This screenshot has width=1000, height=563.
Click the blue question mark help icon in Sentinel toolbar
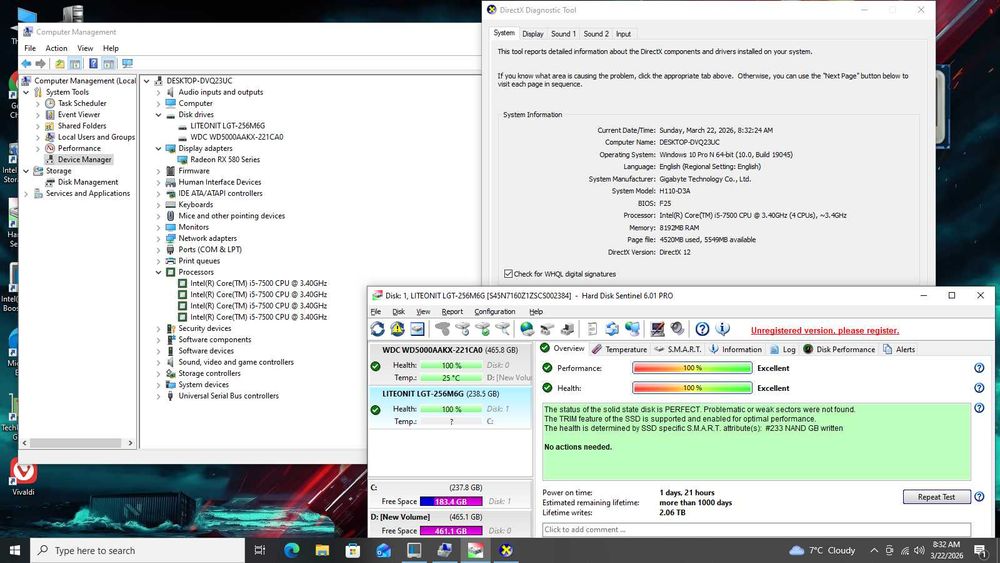point(702,329)
